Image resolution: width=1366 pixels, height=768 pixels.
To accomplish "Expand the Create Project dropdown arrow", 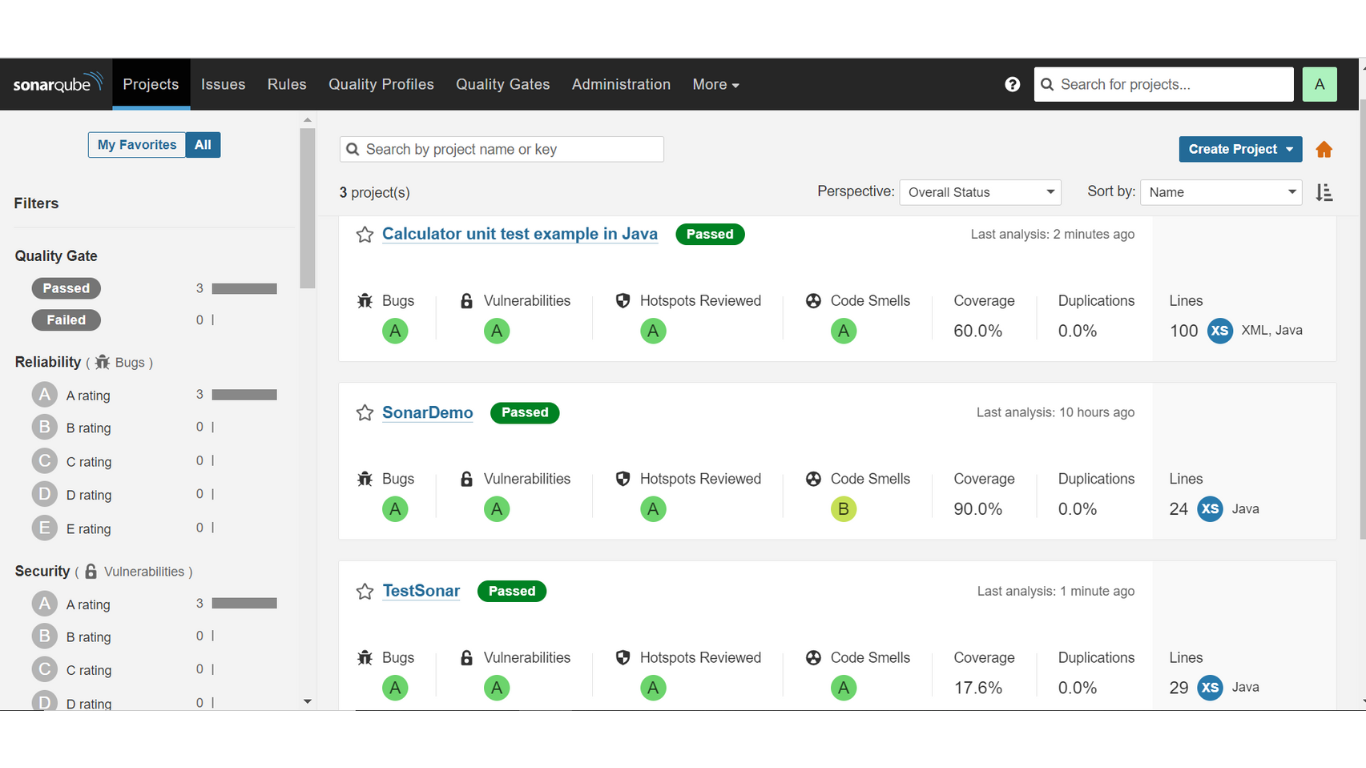I will (1290, 148).
